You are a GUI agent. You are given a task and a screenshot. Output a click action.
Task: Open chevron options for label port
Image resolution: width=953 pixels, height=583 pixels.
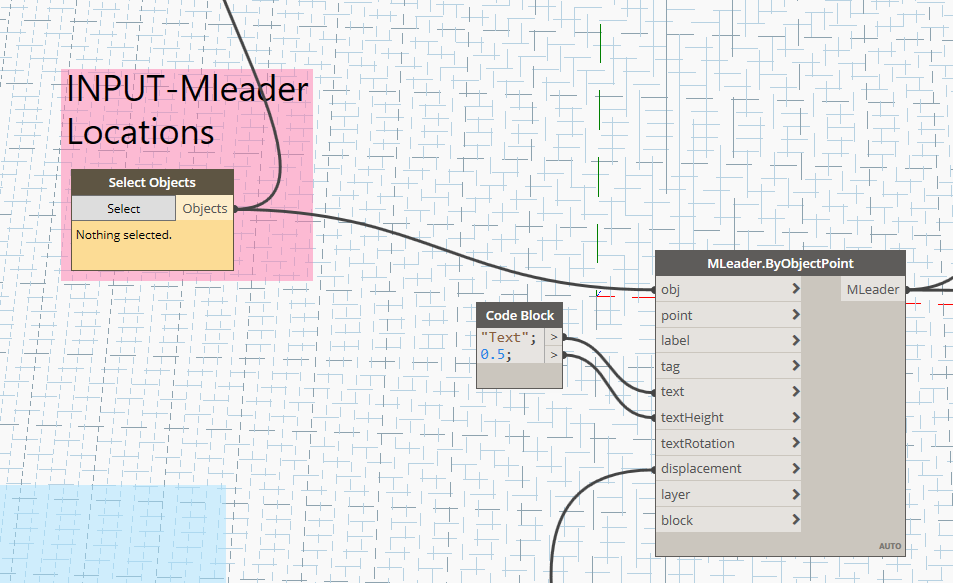coord(796,340)
